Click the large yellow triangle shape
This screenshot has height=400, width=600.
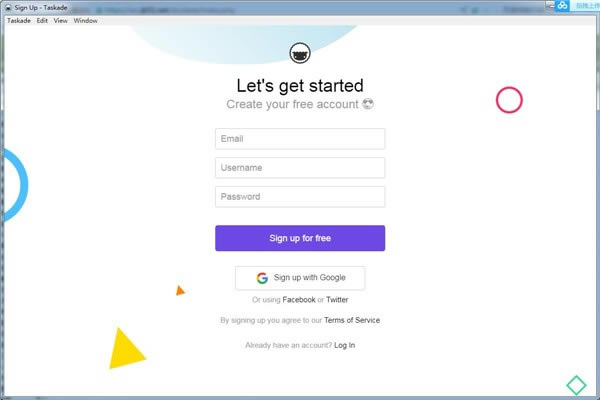tap(126, 350)
